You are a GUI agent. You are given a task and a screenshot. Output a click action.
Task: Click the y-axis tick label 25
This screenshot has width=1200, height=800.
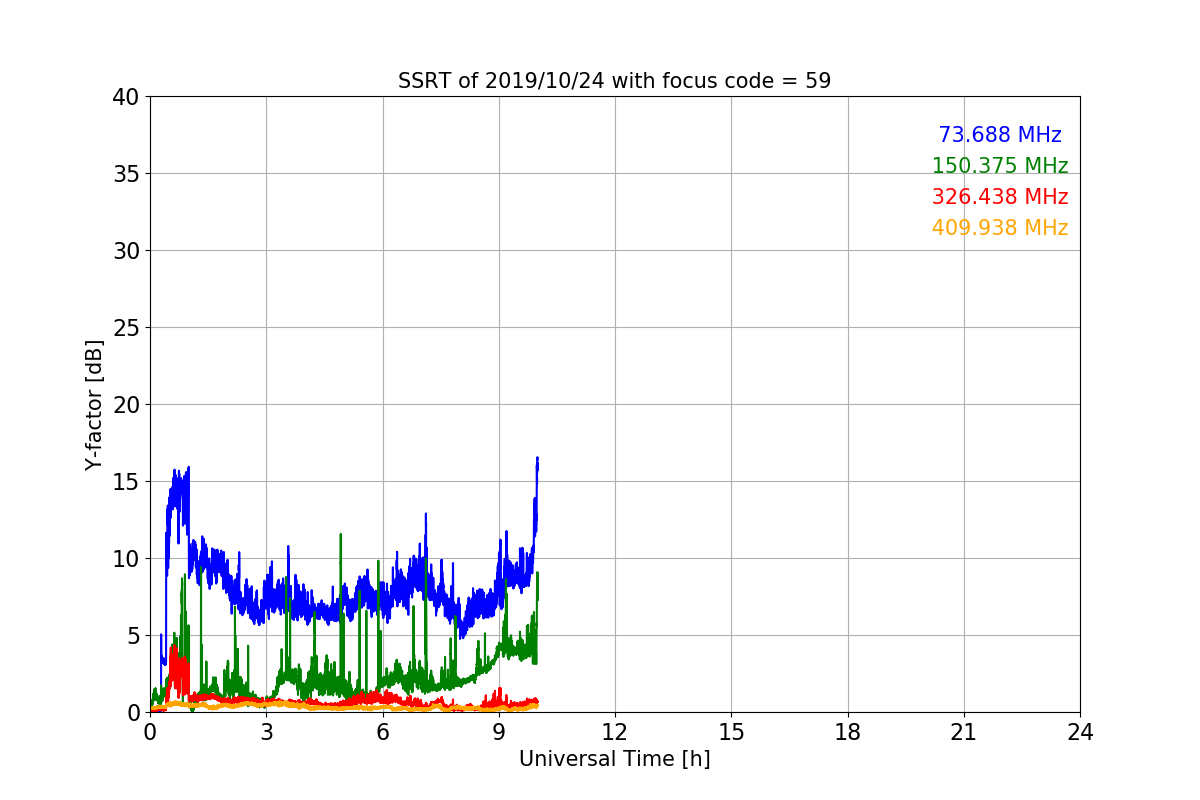tap(126, 328)
